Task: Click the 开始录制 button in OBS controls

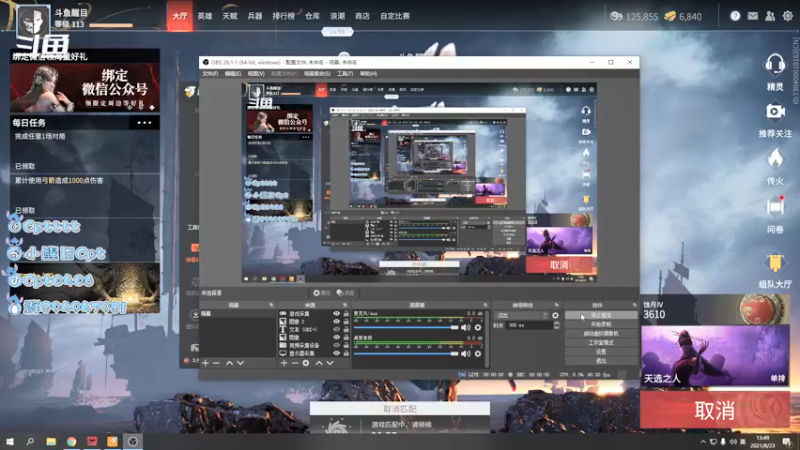Action: (x=601, y=324)
